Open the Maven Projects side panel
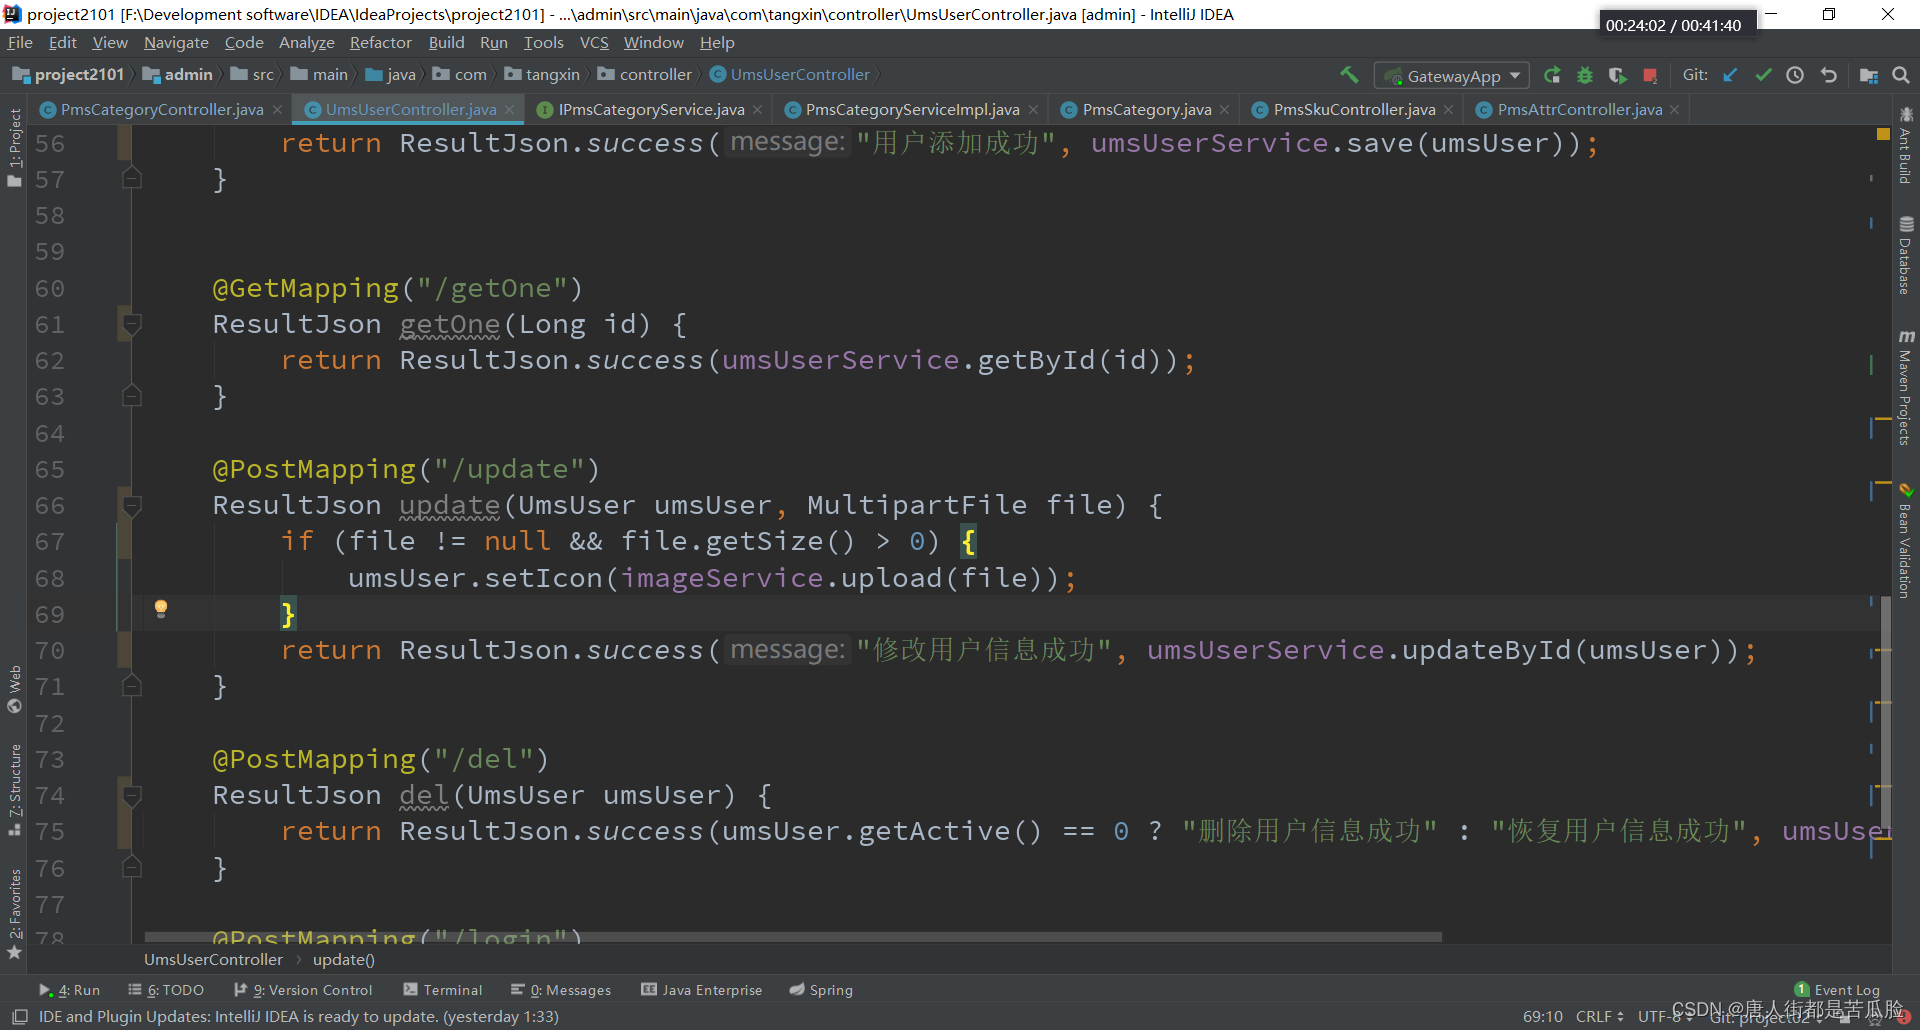The height and width of the screenshot is (1030, 1920). point(1905,388)
